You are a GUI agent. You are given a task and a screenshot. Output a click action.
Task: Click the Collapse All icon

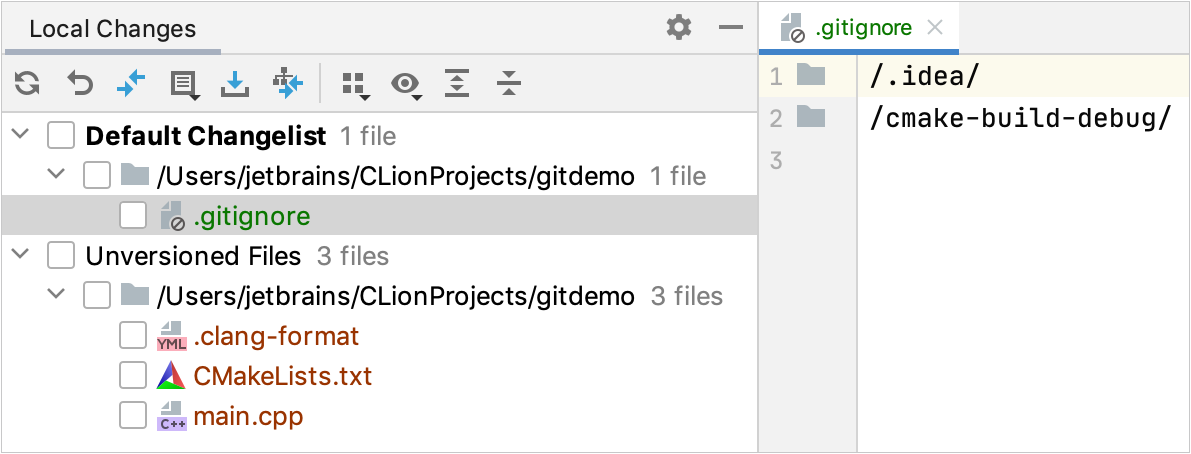509,85
